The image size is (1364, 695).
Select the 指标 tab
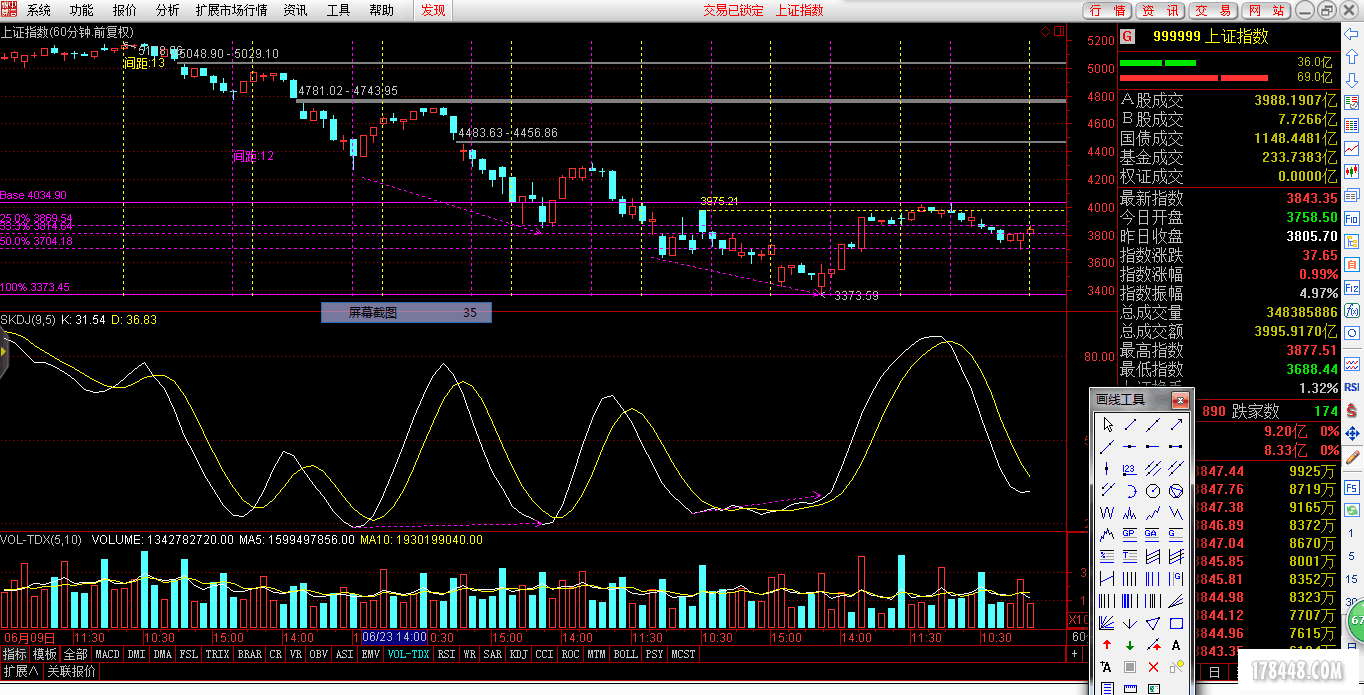[x=14, y=654]
